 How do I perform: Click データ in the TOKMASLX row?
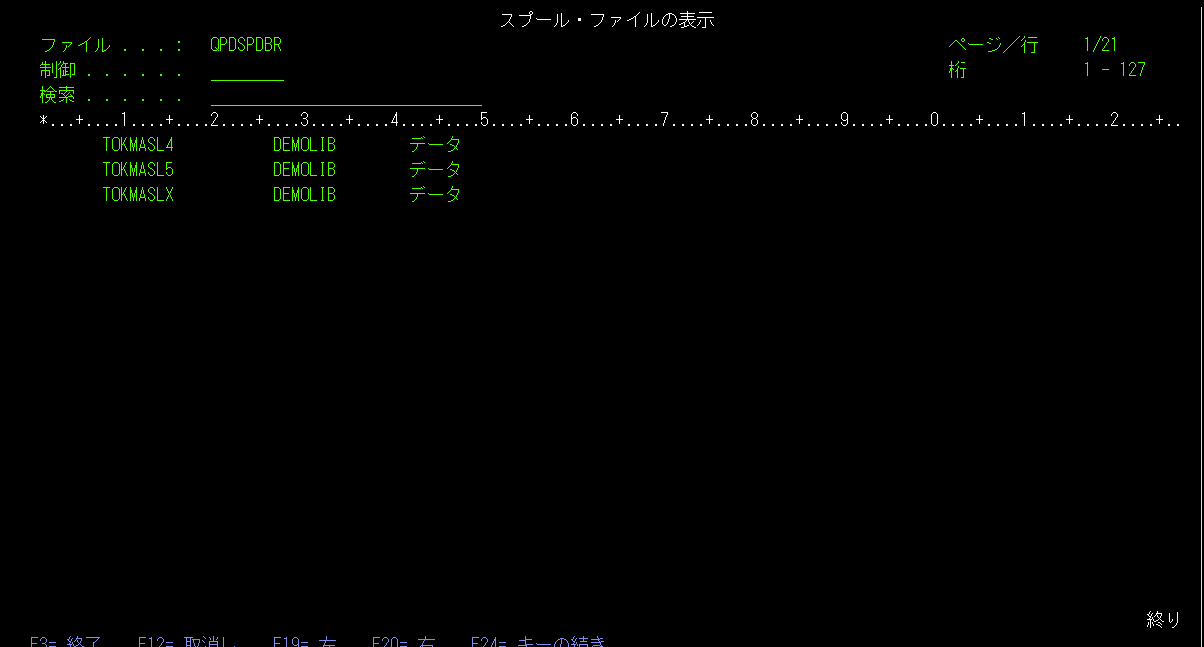click(x=435, y=195)
